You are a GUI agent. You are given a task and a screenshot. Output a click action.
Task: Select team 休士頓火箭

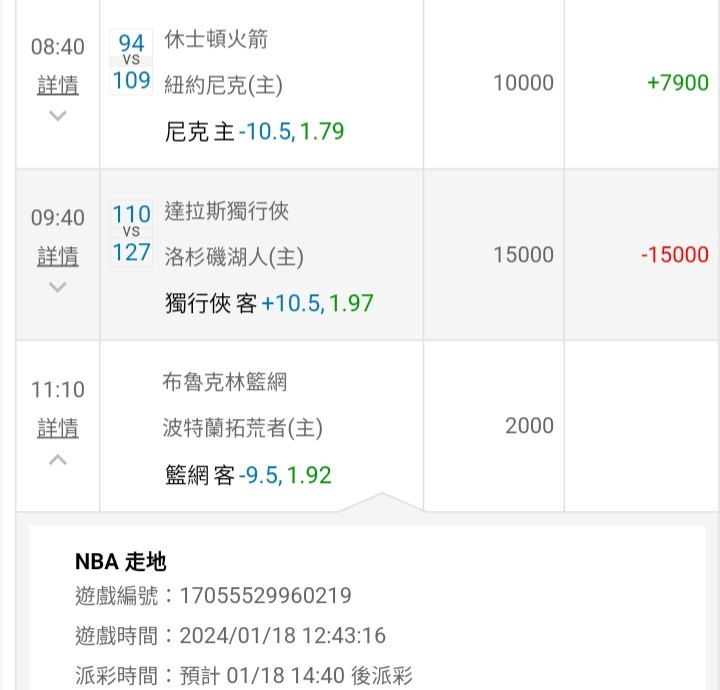216,40
